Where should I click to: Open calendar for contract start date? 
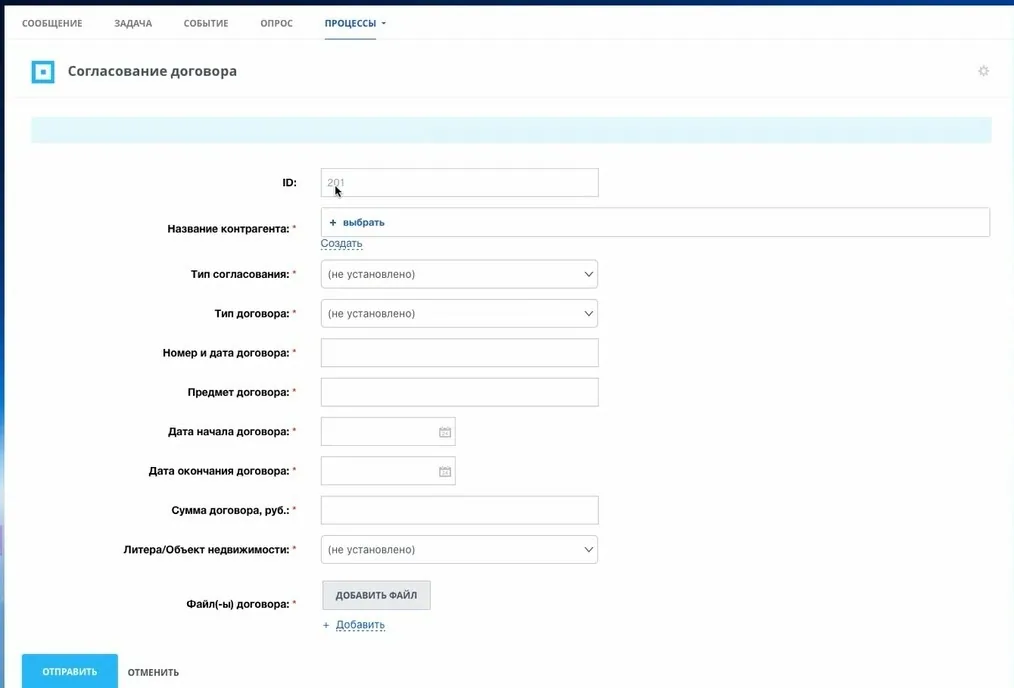445,432
